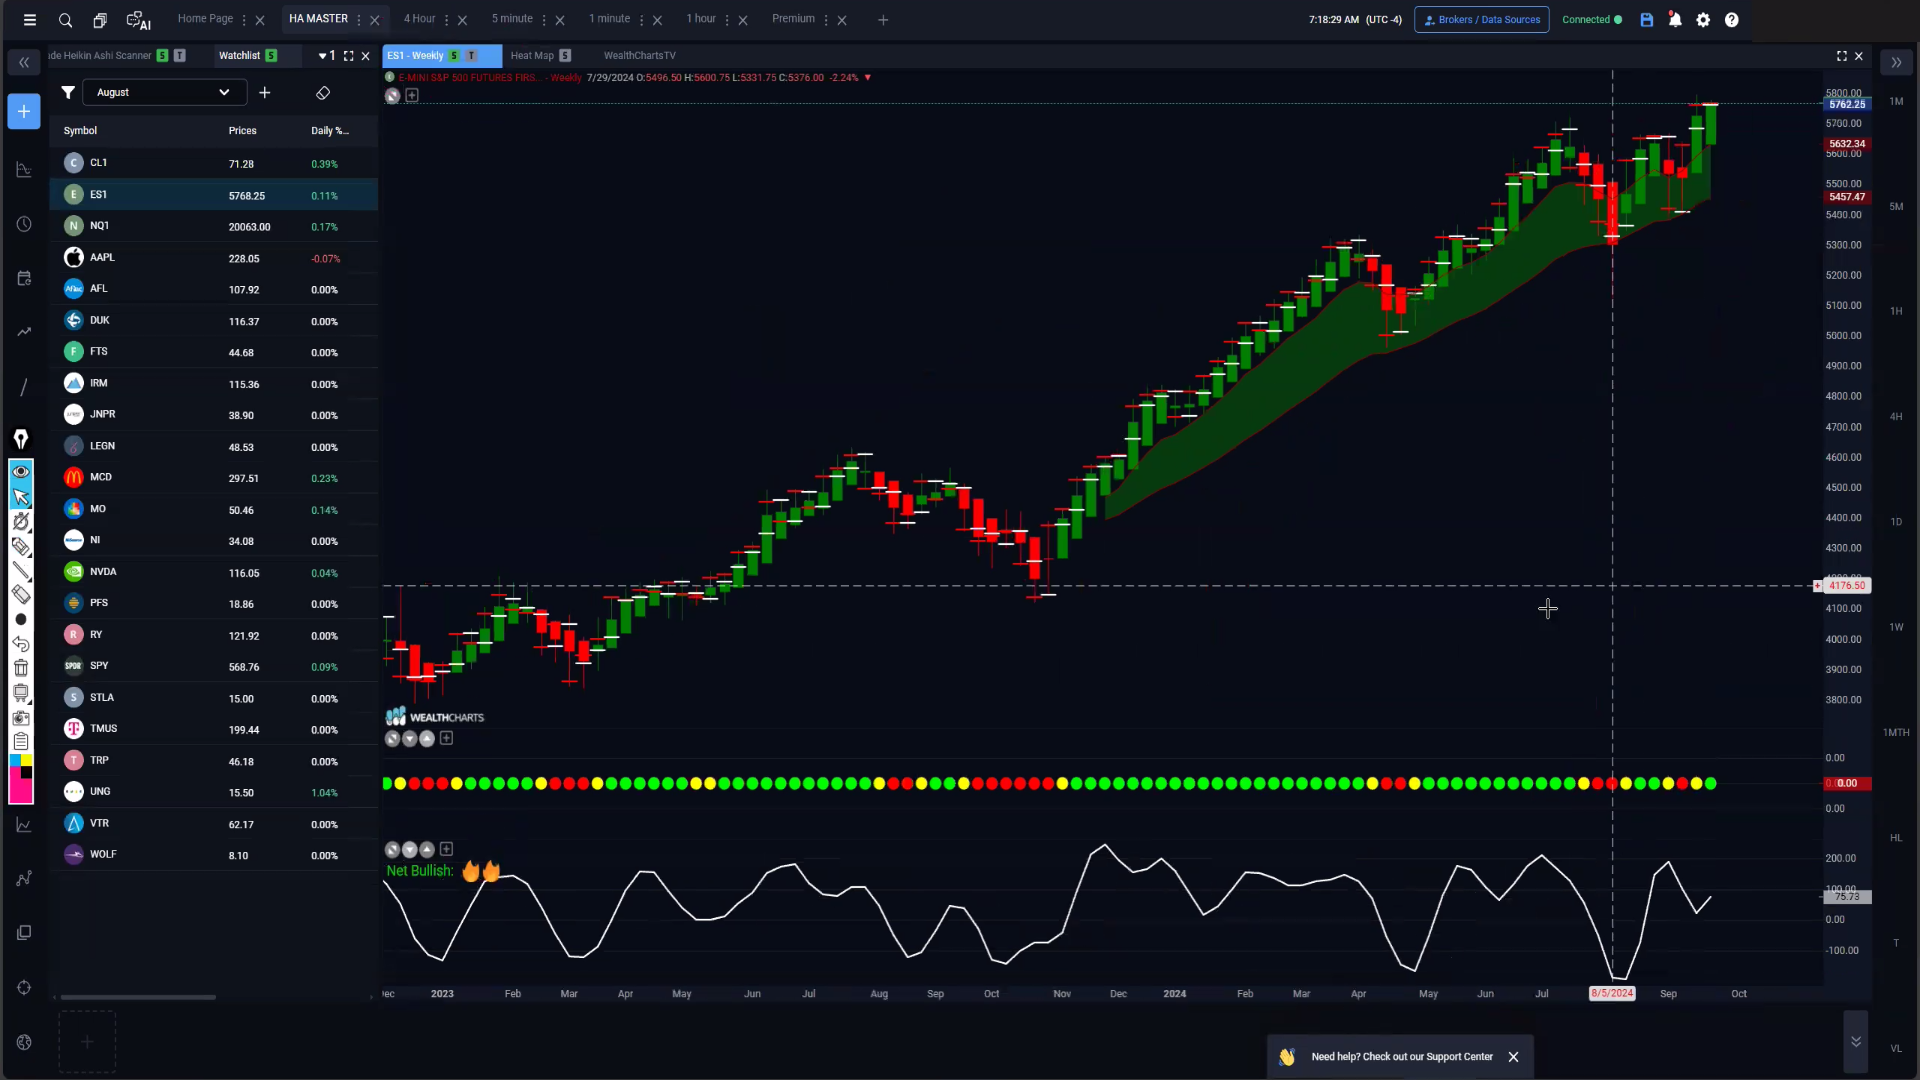
Task: Expand right panel with double chevron
Action: pyautogui.click(x=1896, y=62)
